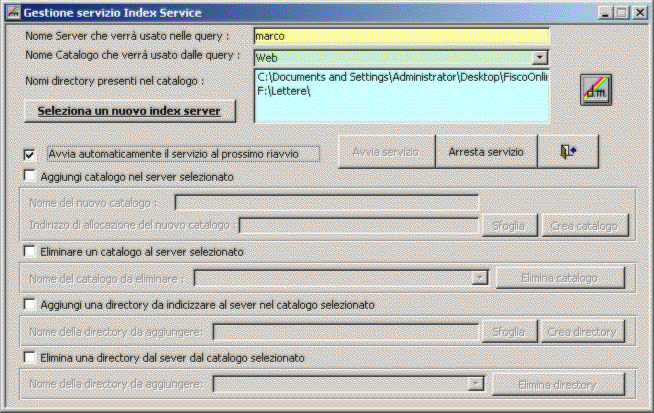654x413 pixels.
Task: Uncheck Avvia automaticamente il servizio checkbox
Action: pyautogui.click(x=30, y=155)
